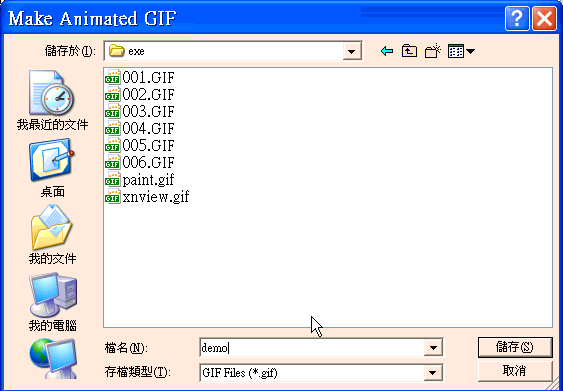Expand the 檔名 filename dropdown arrow
Image resolution: width=563 pixels, height=391 pixels.
(x=433, y=348)
